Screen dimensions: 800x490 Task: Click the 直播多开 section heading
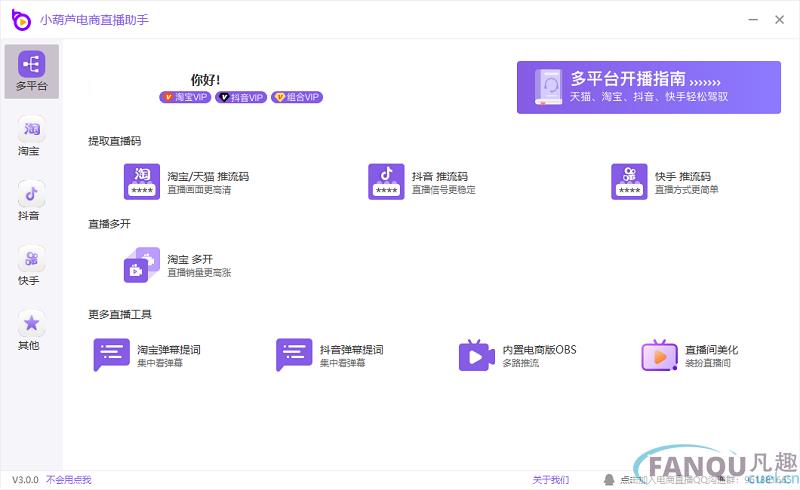click(x=109, y=224)
